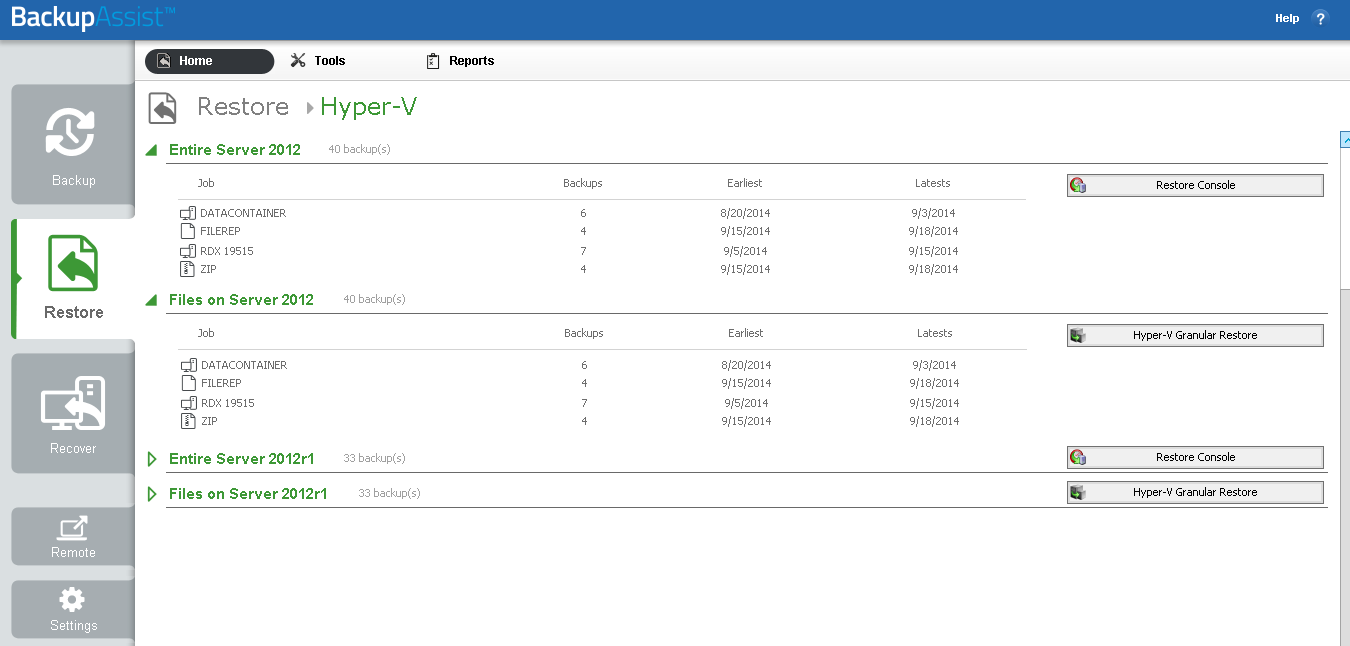This screenshot has height=646, width=1350.
Task: Open the Tools tab
Action: (x=318, y=61)
